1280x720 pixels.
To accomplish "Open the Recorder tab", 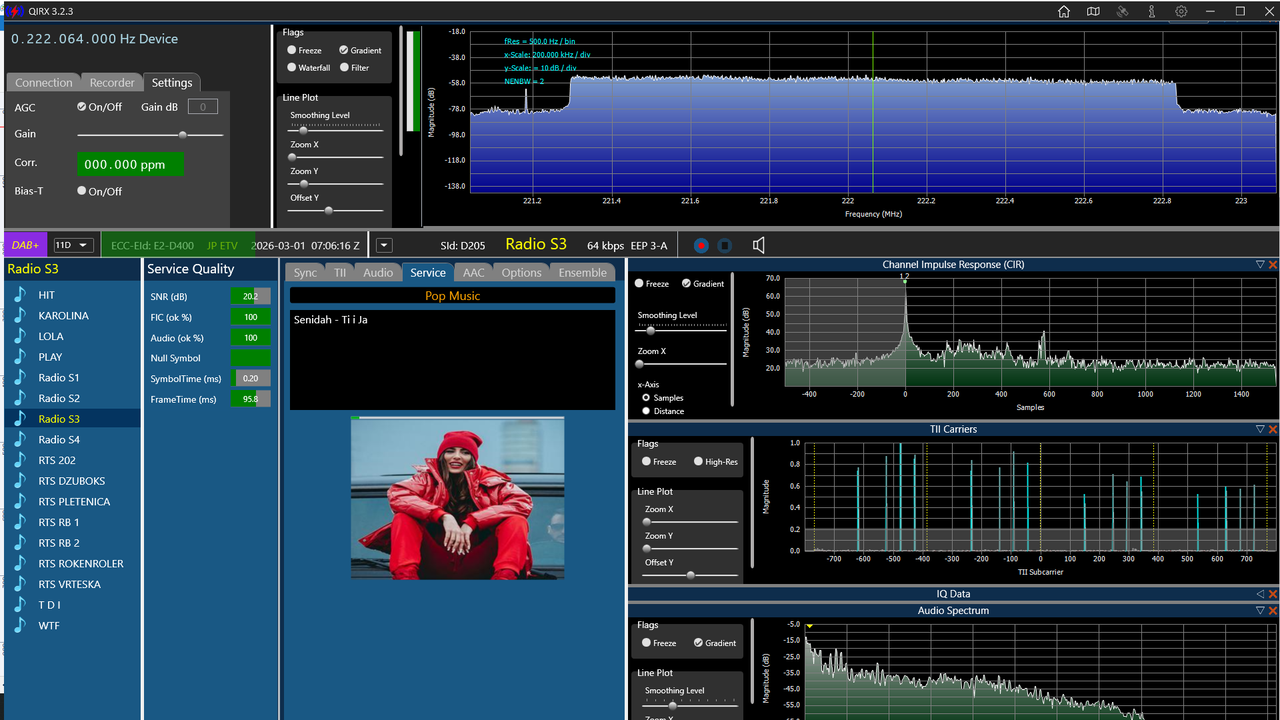I will click(x=112, y=83).
